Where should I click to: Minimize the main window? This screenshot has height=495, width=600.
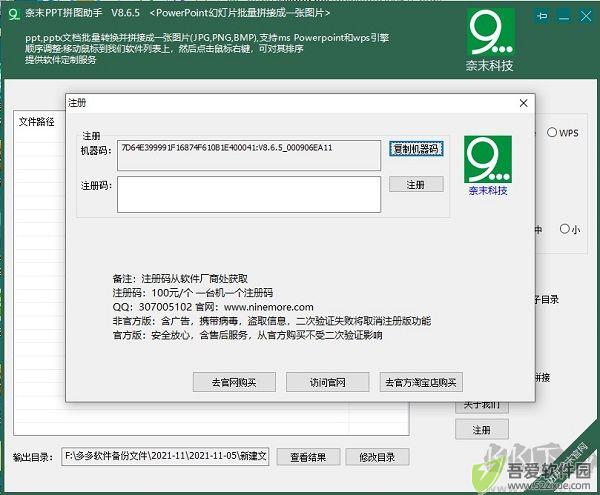pos(564,16)
